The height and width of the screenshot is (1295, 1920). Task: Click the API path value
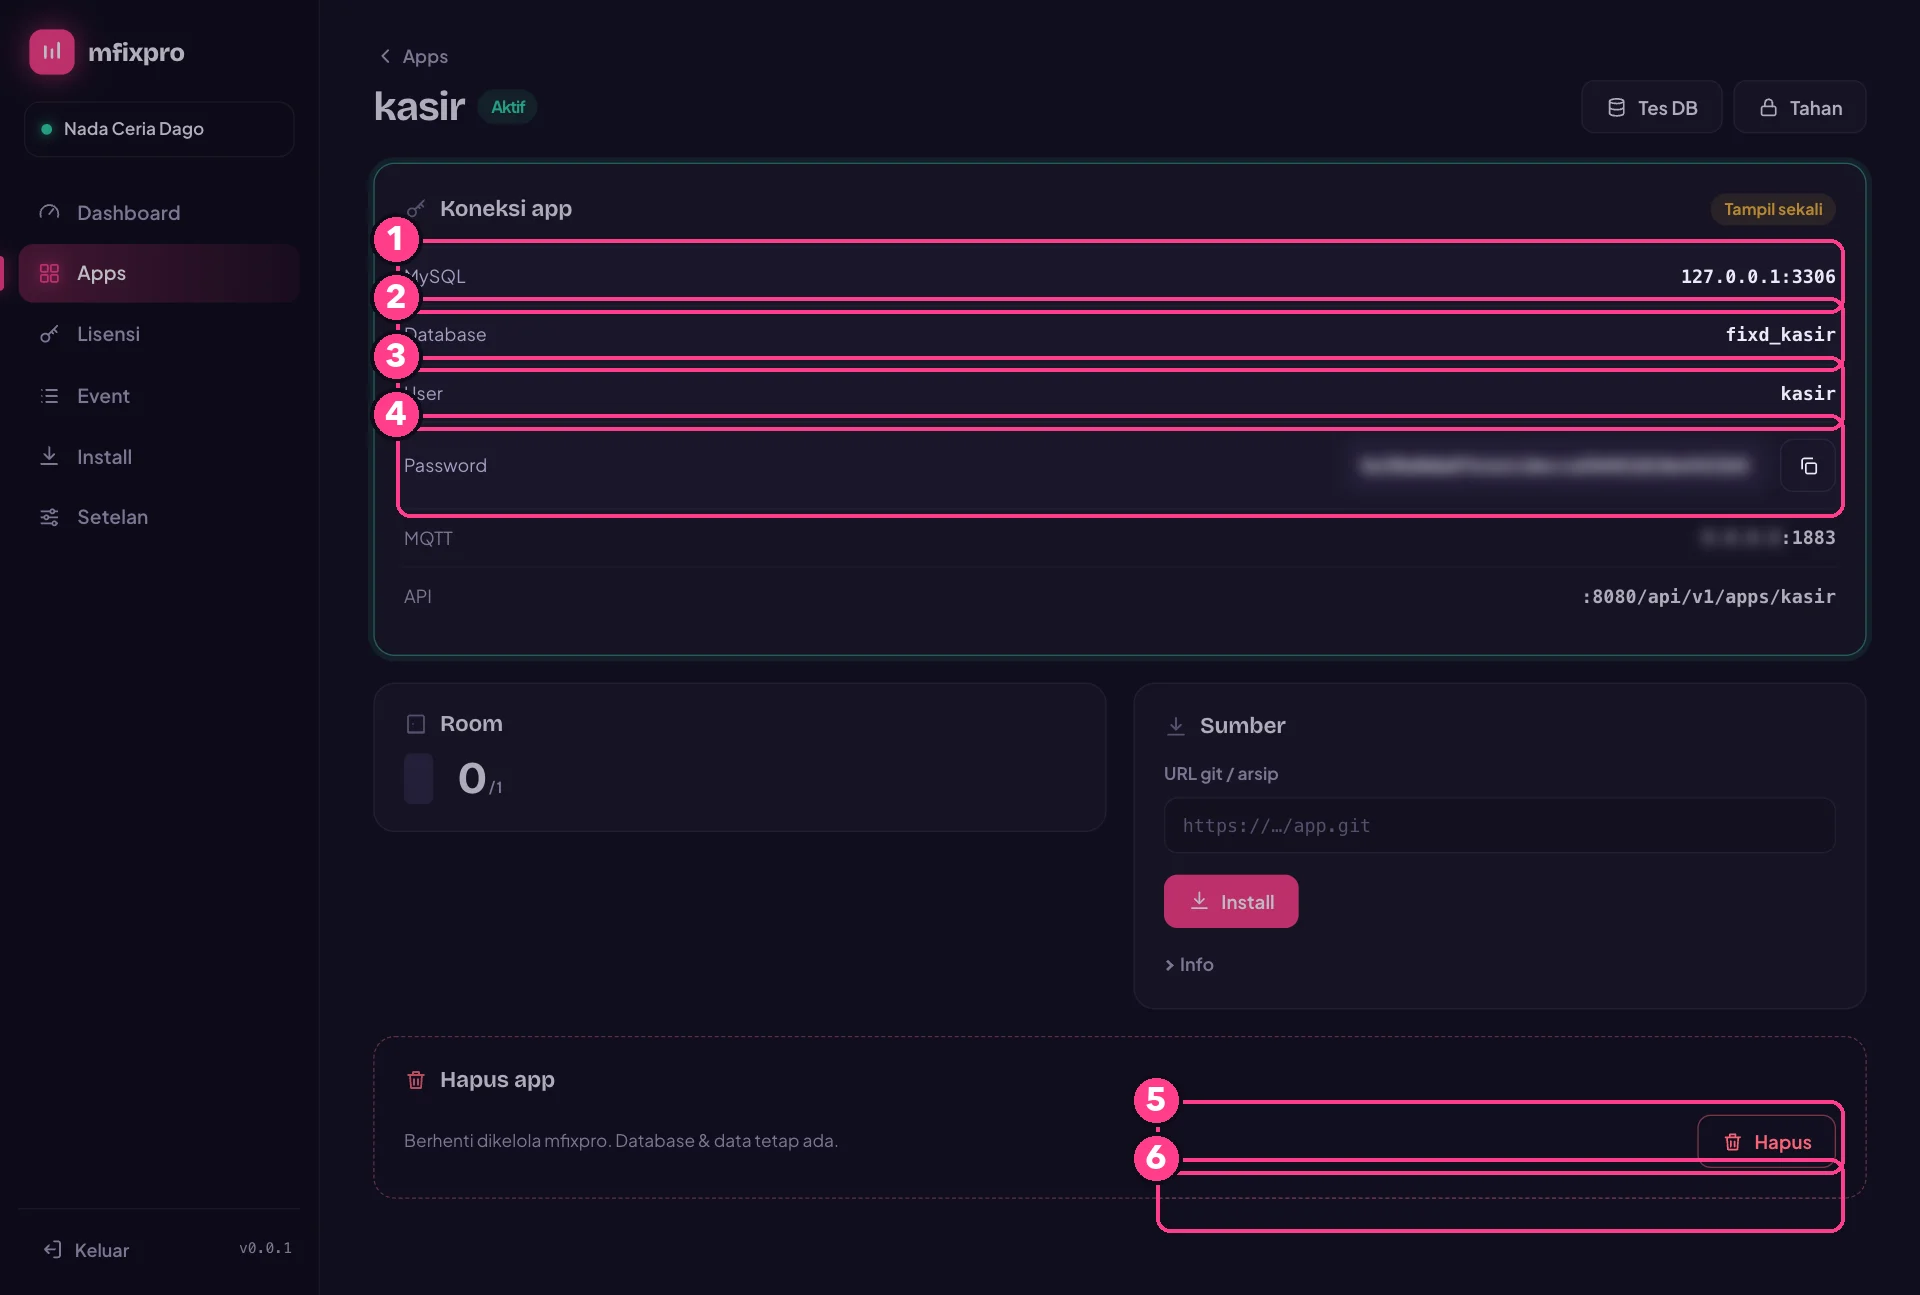click(x=1708, y=596)
